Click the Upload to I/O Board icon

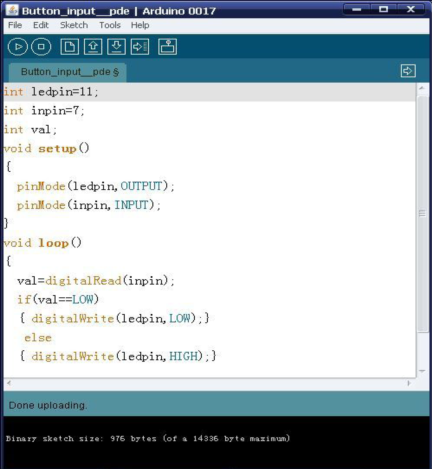[140, 47]
